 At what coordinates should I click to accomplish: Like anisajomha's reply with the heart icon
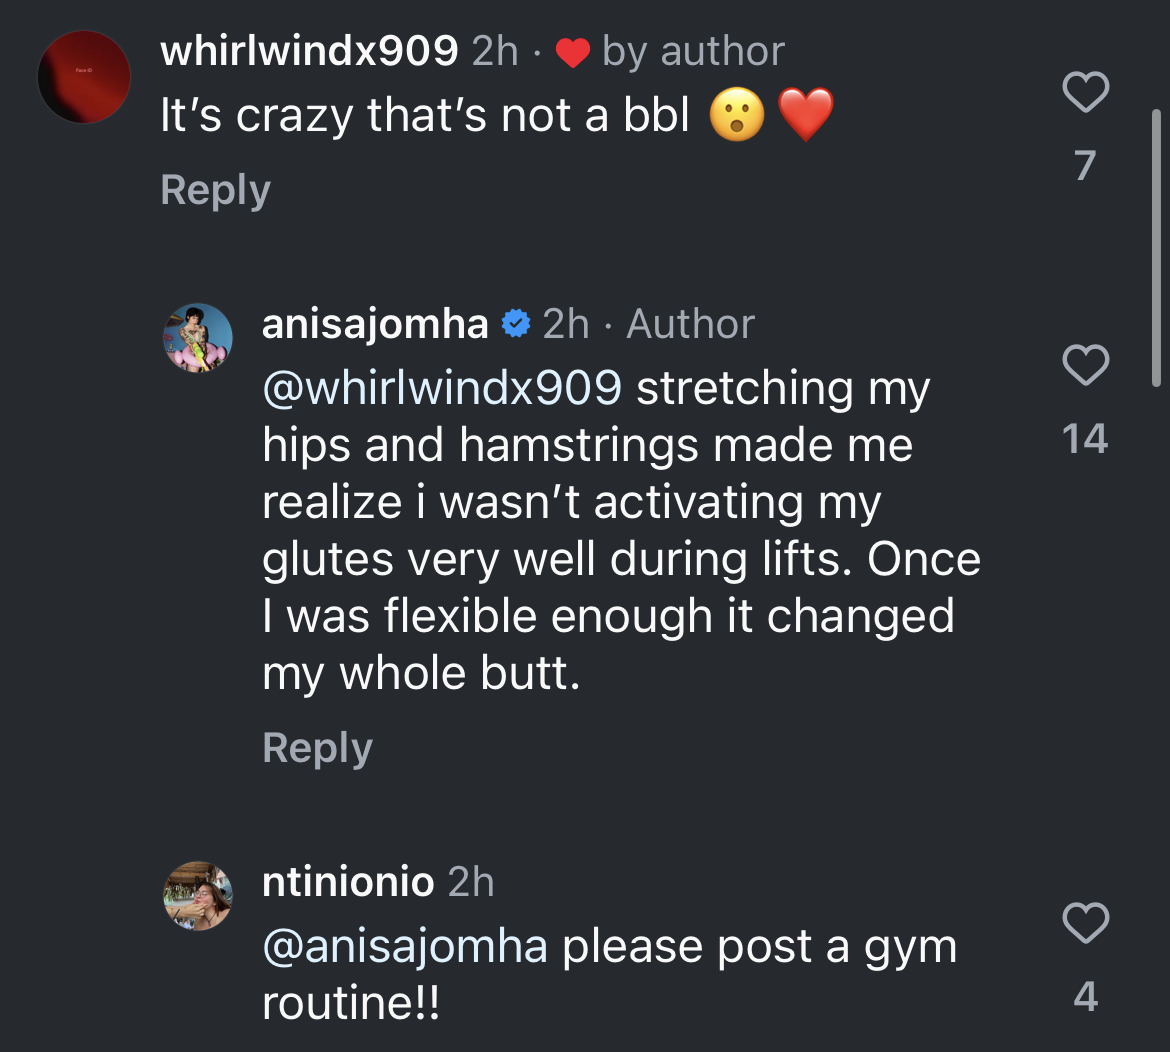point(1085,365)
